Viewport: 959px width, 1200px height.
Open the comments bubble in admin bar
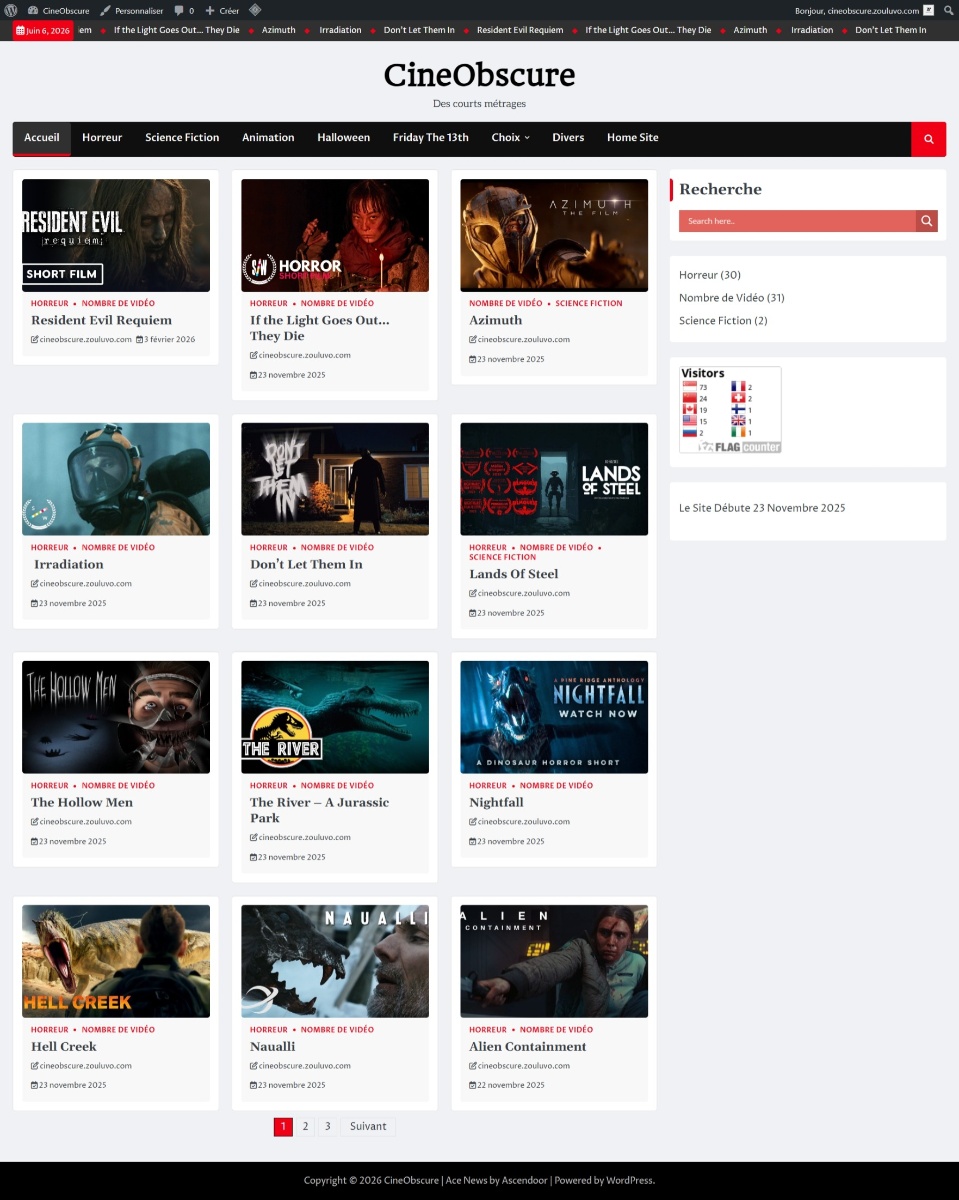tap(184, 10)
